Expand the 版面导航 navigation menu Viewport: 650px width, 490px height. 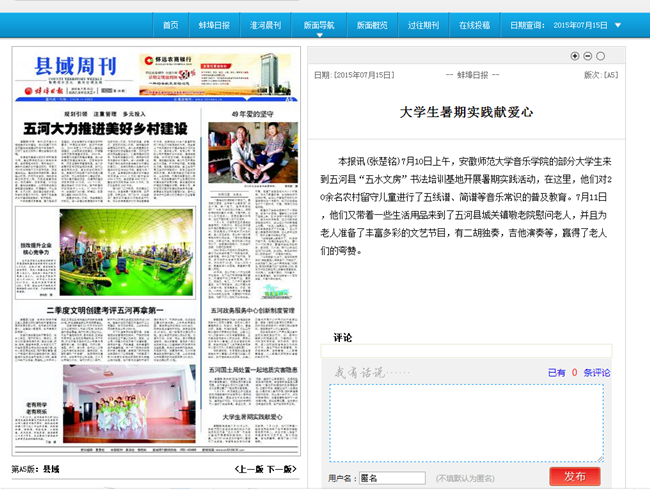click(319, 25)
